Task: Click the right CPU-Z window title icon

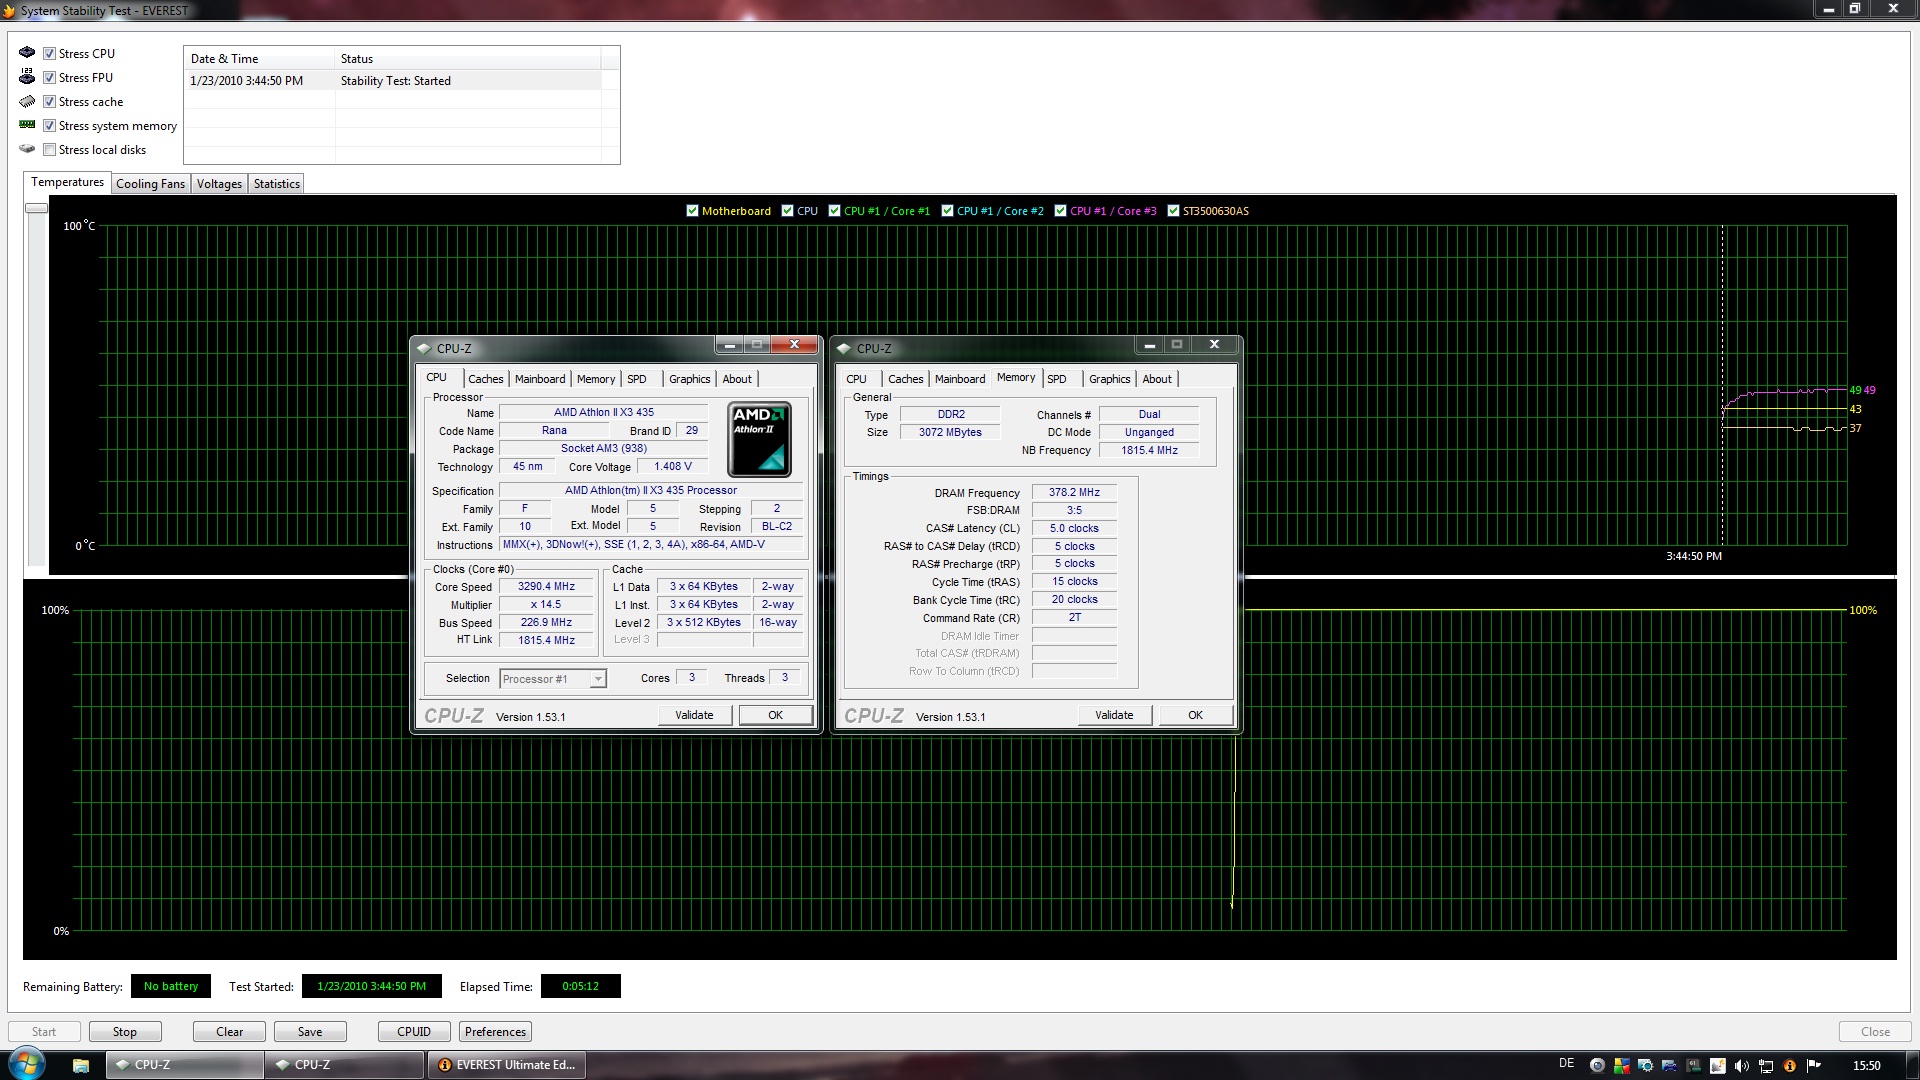Action: click(x=844, y=348)
